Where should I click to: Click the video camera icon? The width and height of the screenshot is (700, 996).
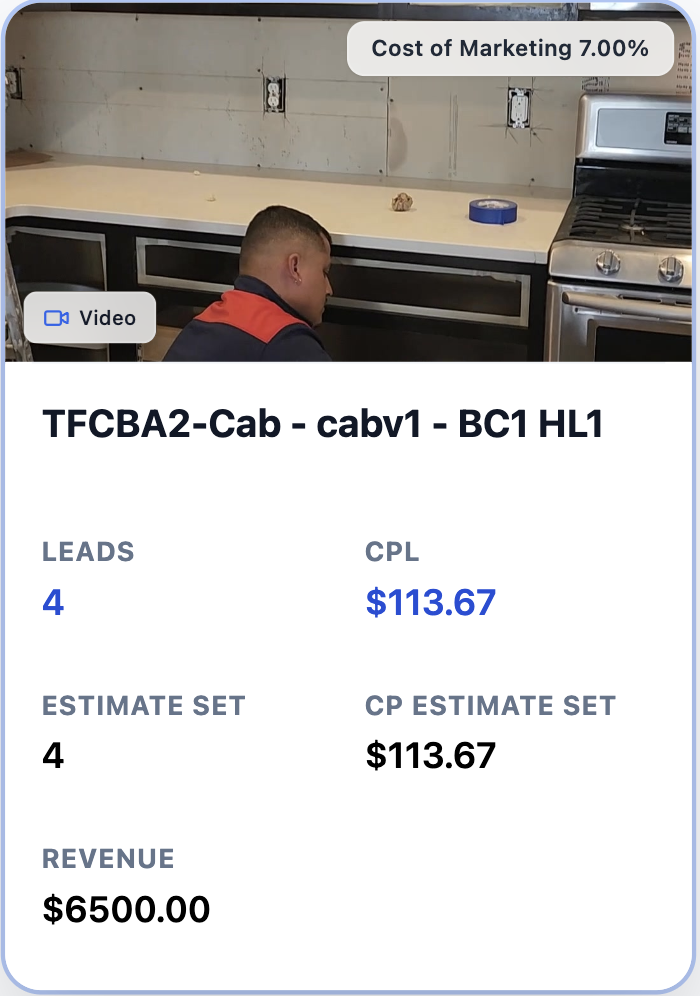click(x=57, y=318)
